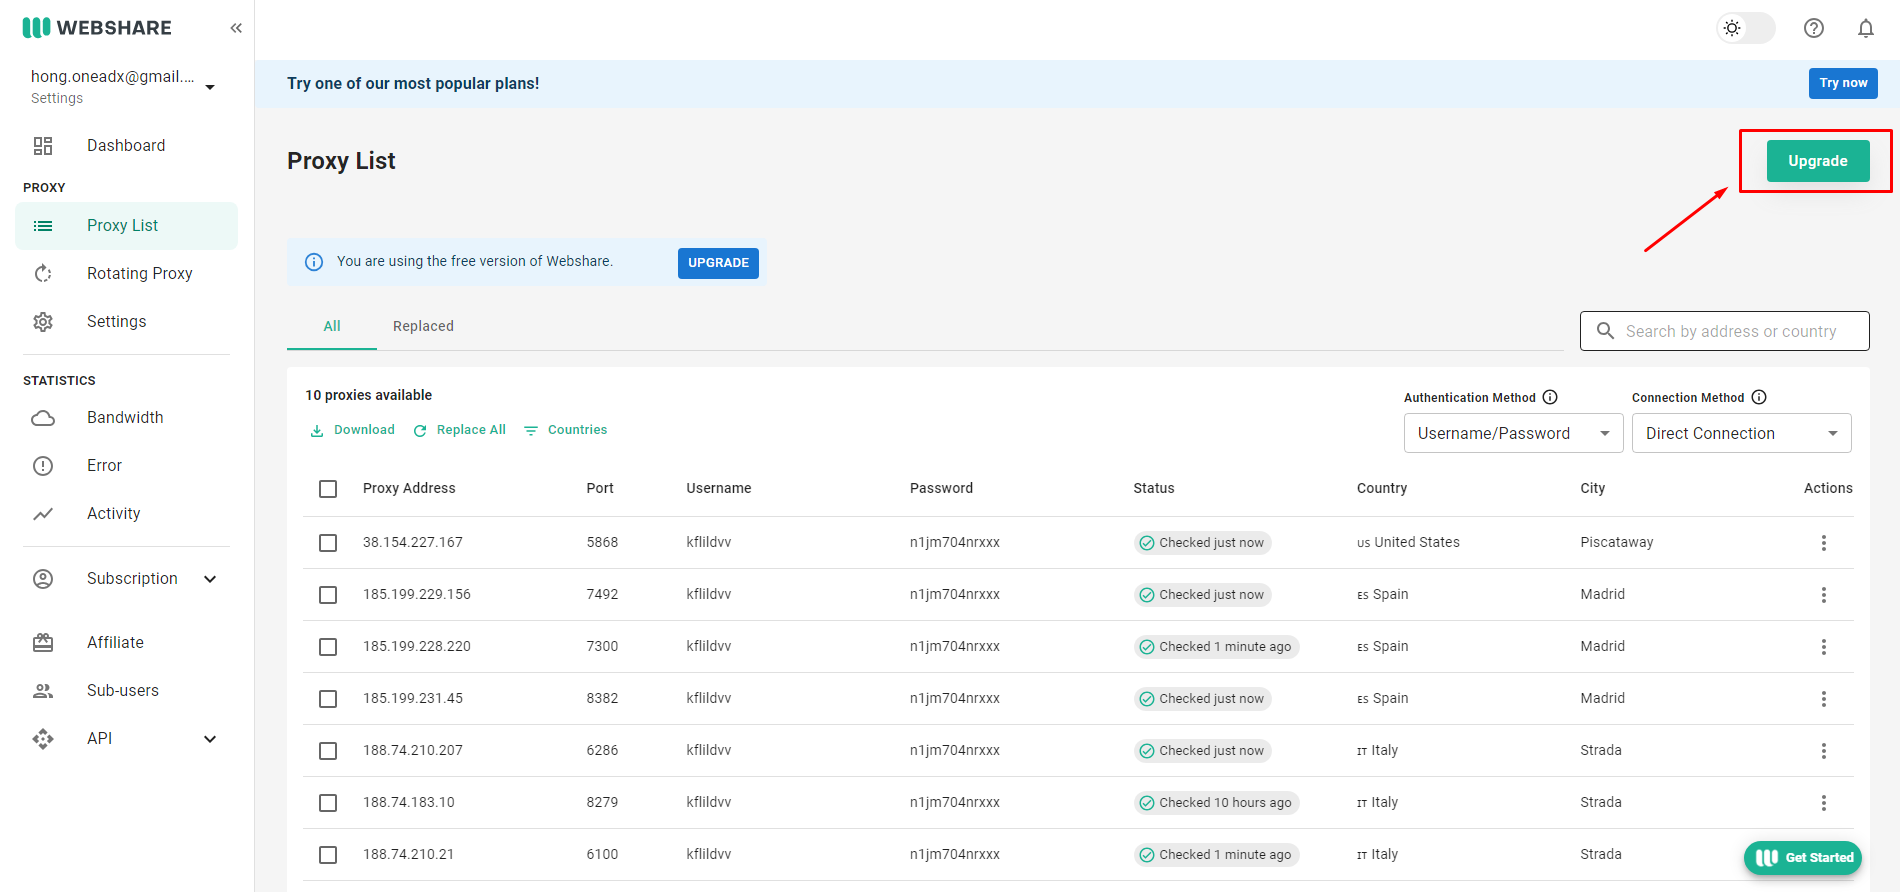Open the Direct Connection method dropdown
This screenshot has height=892, width=1900.
coord(1741,433)
